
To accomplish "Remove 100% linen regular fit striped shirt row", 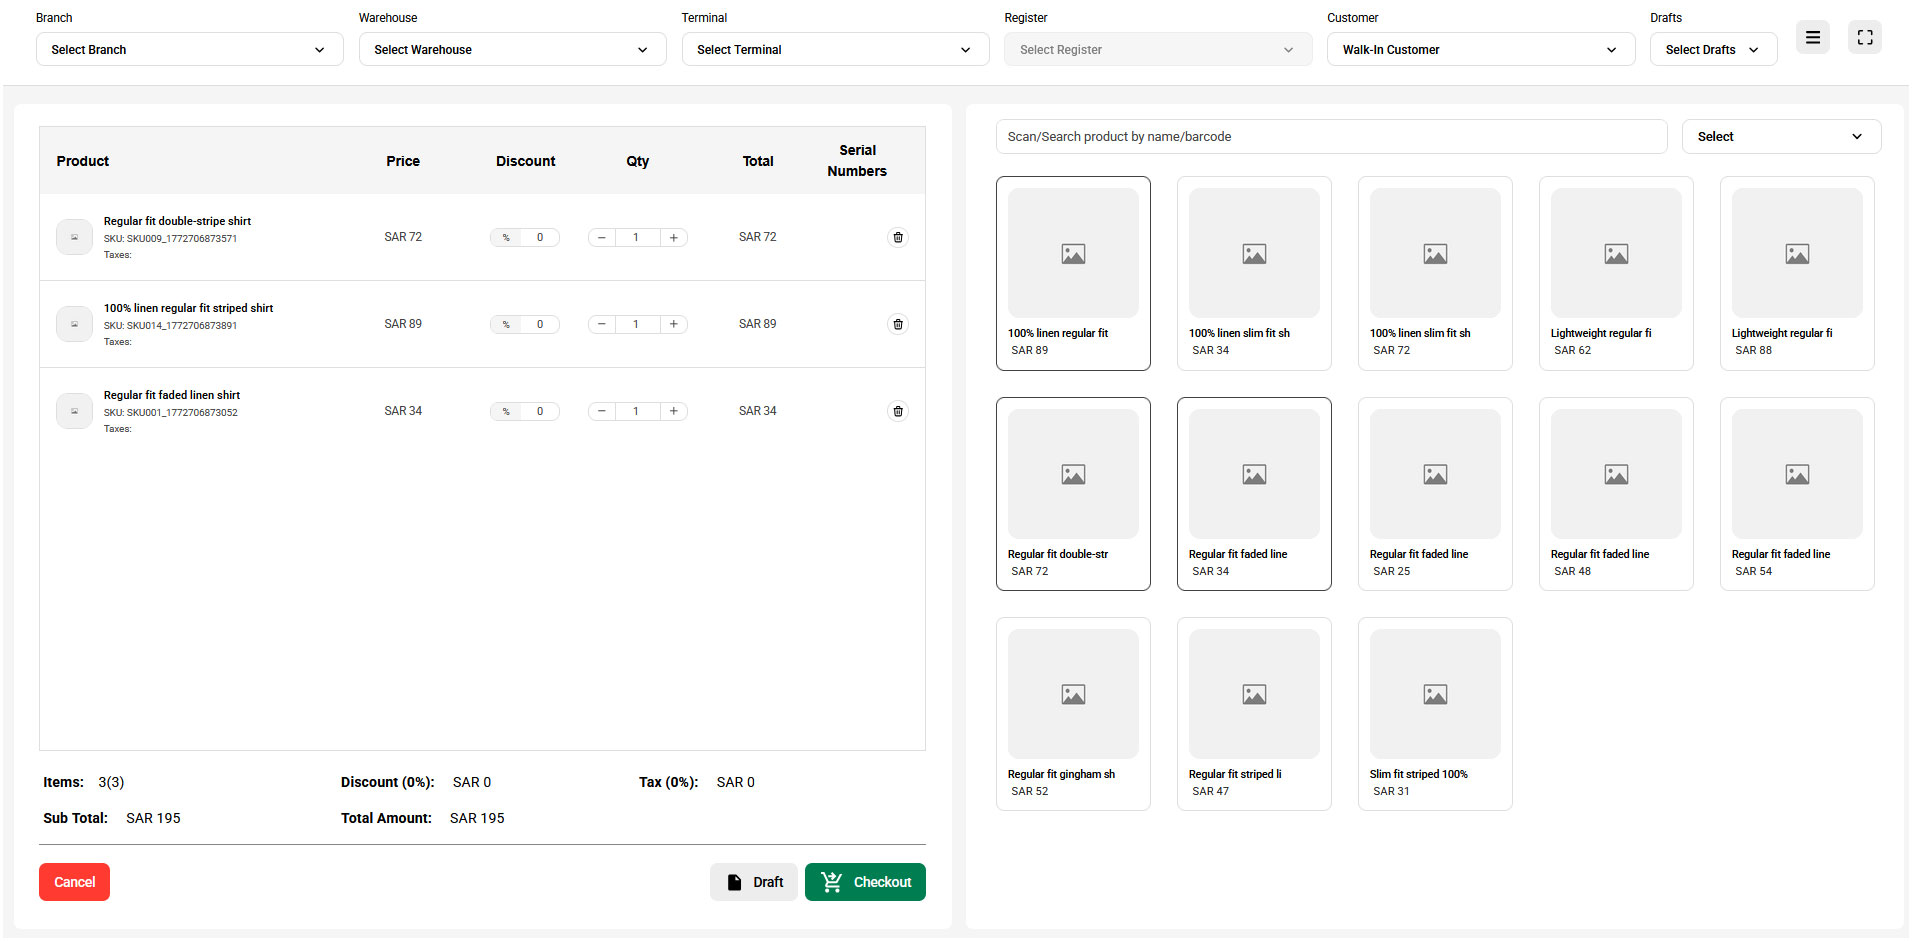I will (x=897, y=325).
